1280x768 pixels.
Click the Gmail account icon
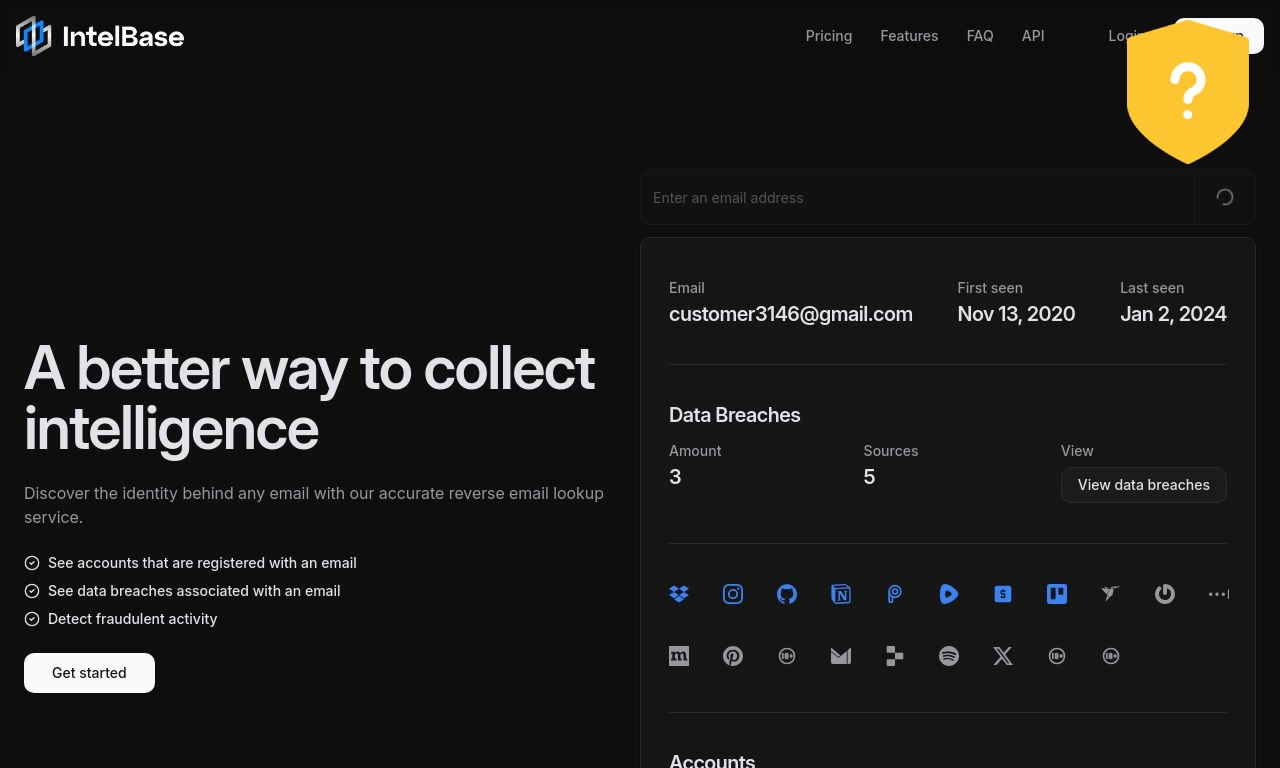click(841, 656)
